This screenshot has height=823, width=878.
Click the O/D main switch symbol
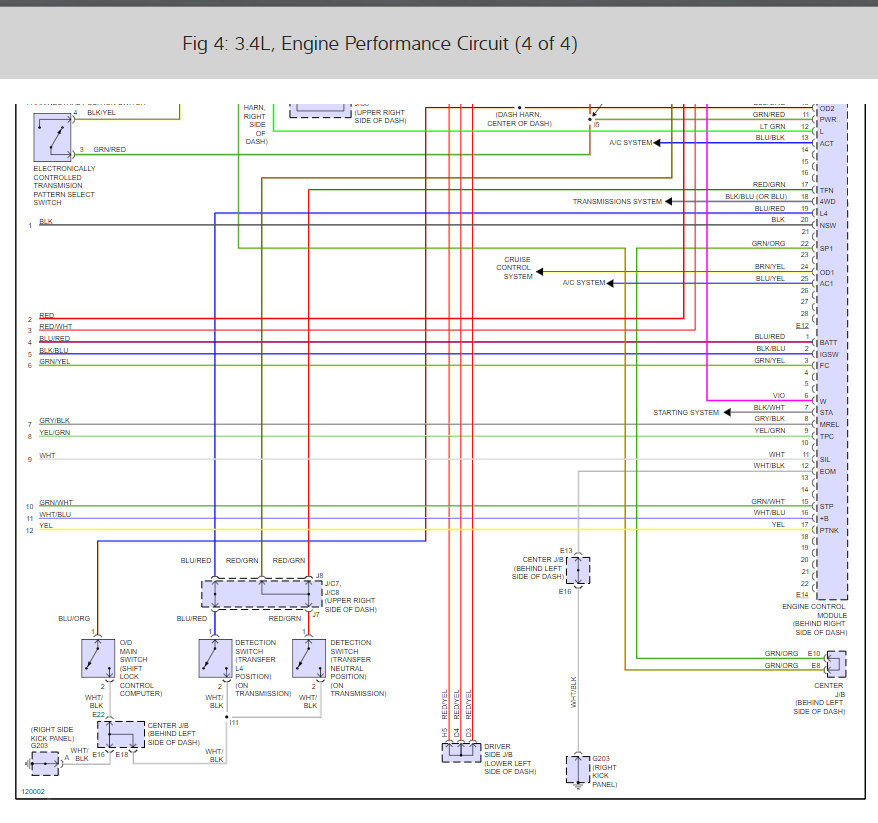(98, 658)
